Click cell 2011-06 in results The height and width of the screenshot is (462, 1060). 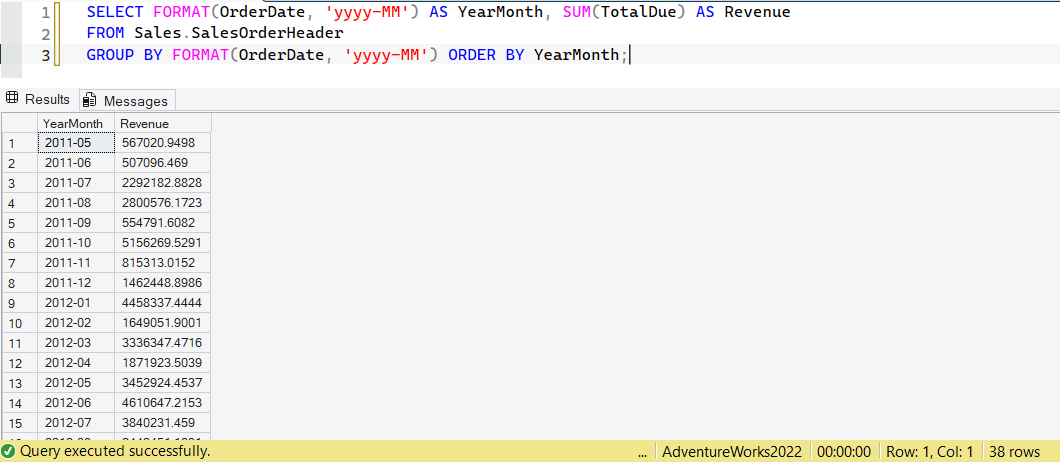click(x=76, y=163)
